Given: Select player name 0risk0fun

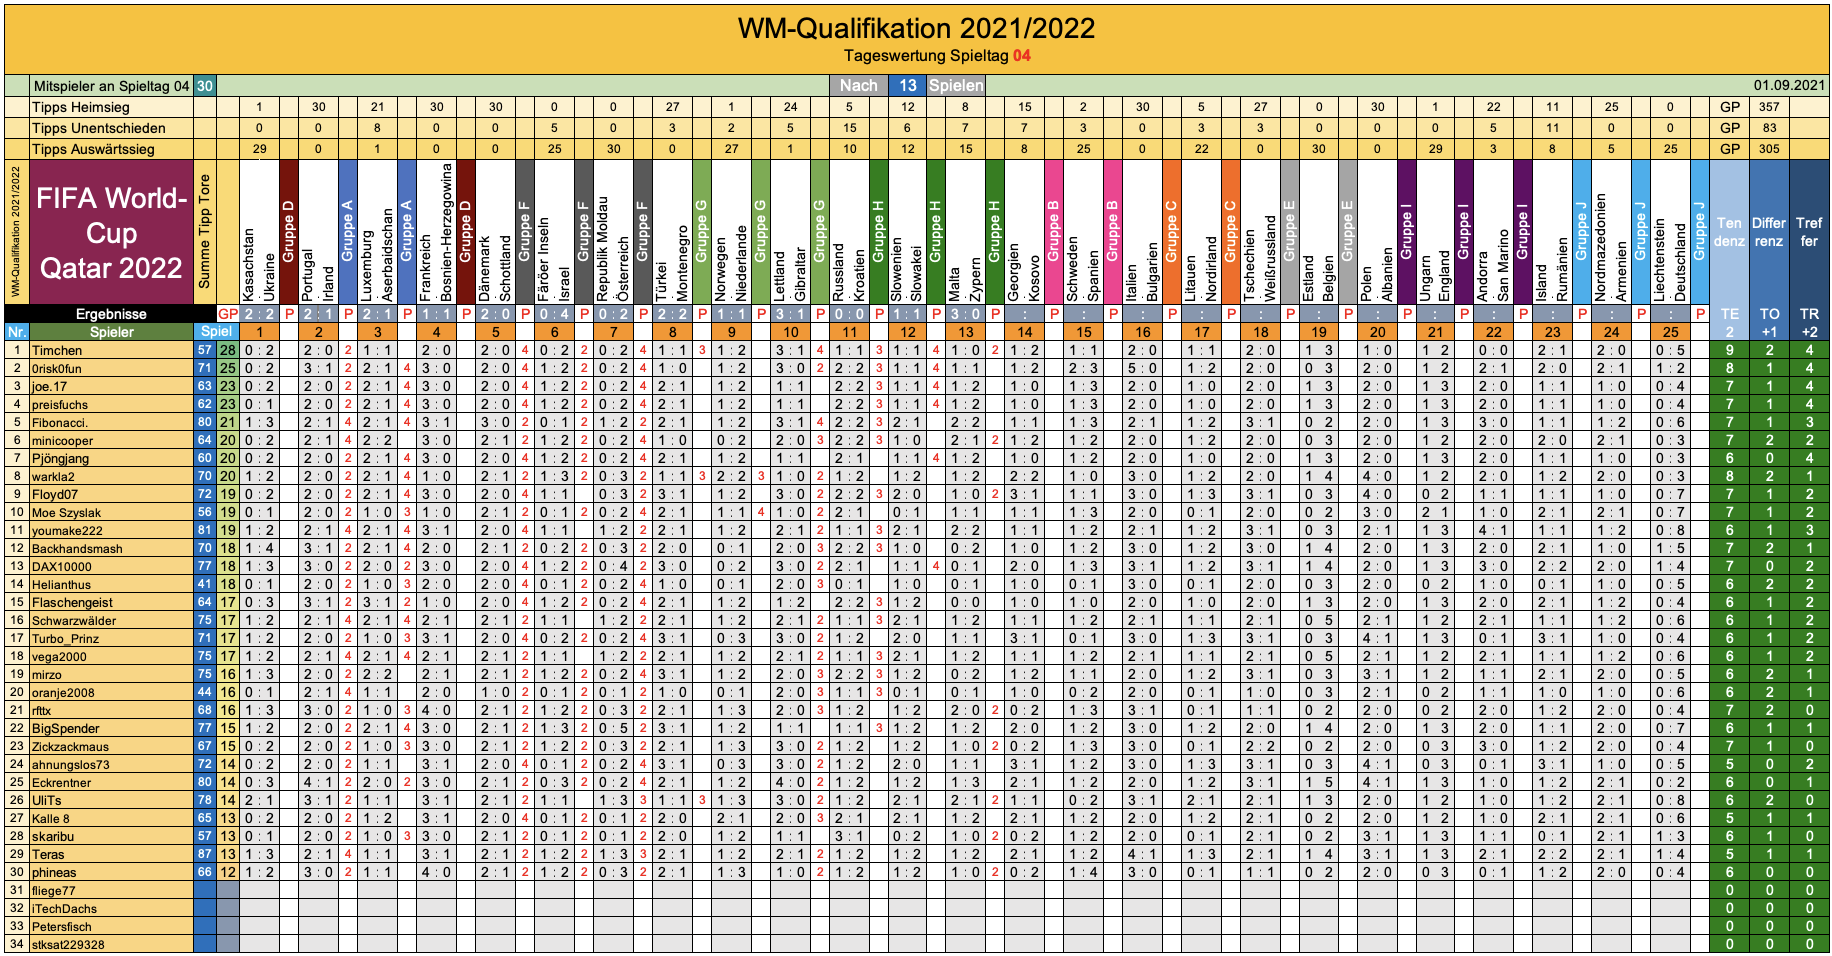Looking at the screenshot, I should (x=57, y=368).
